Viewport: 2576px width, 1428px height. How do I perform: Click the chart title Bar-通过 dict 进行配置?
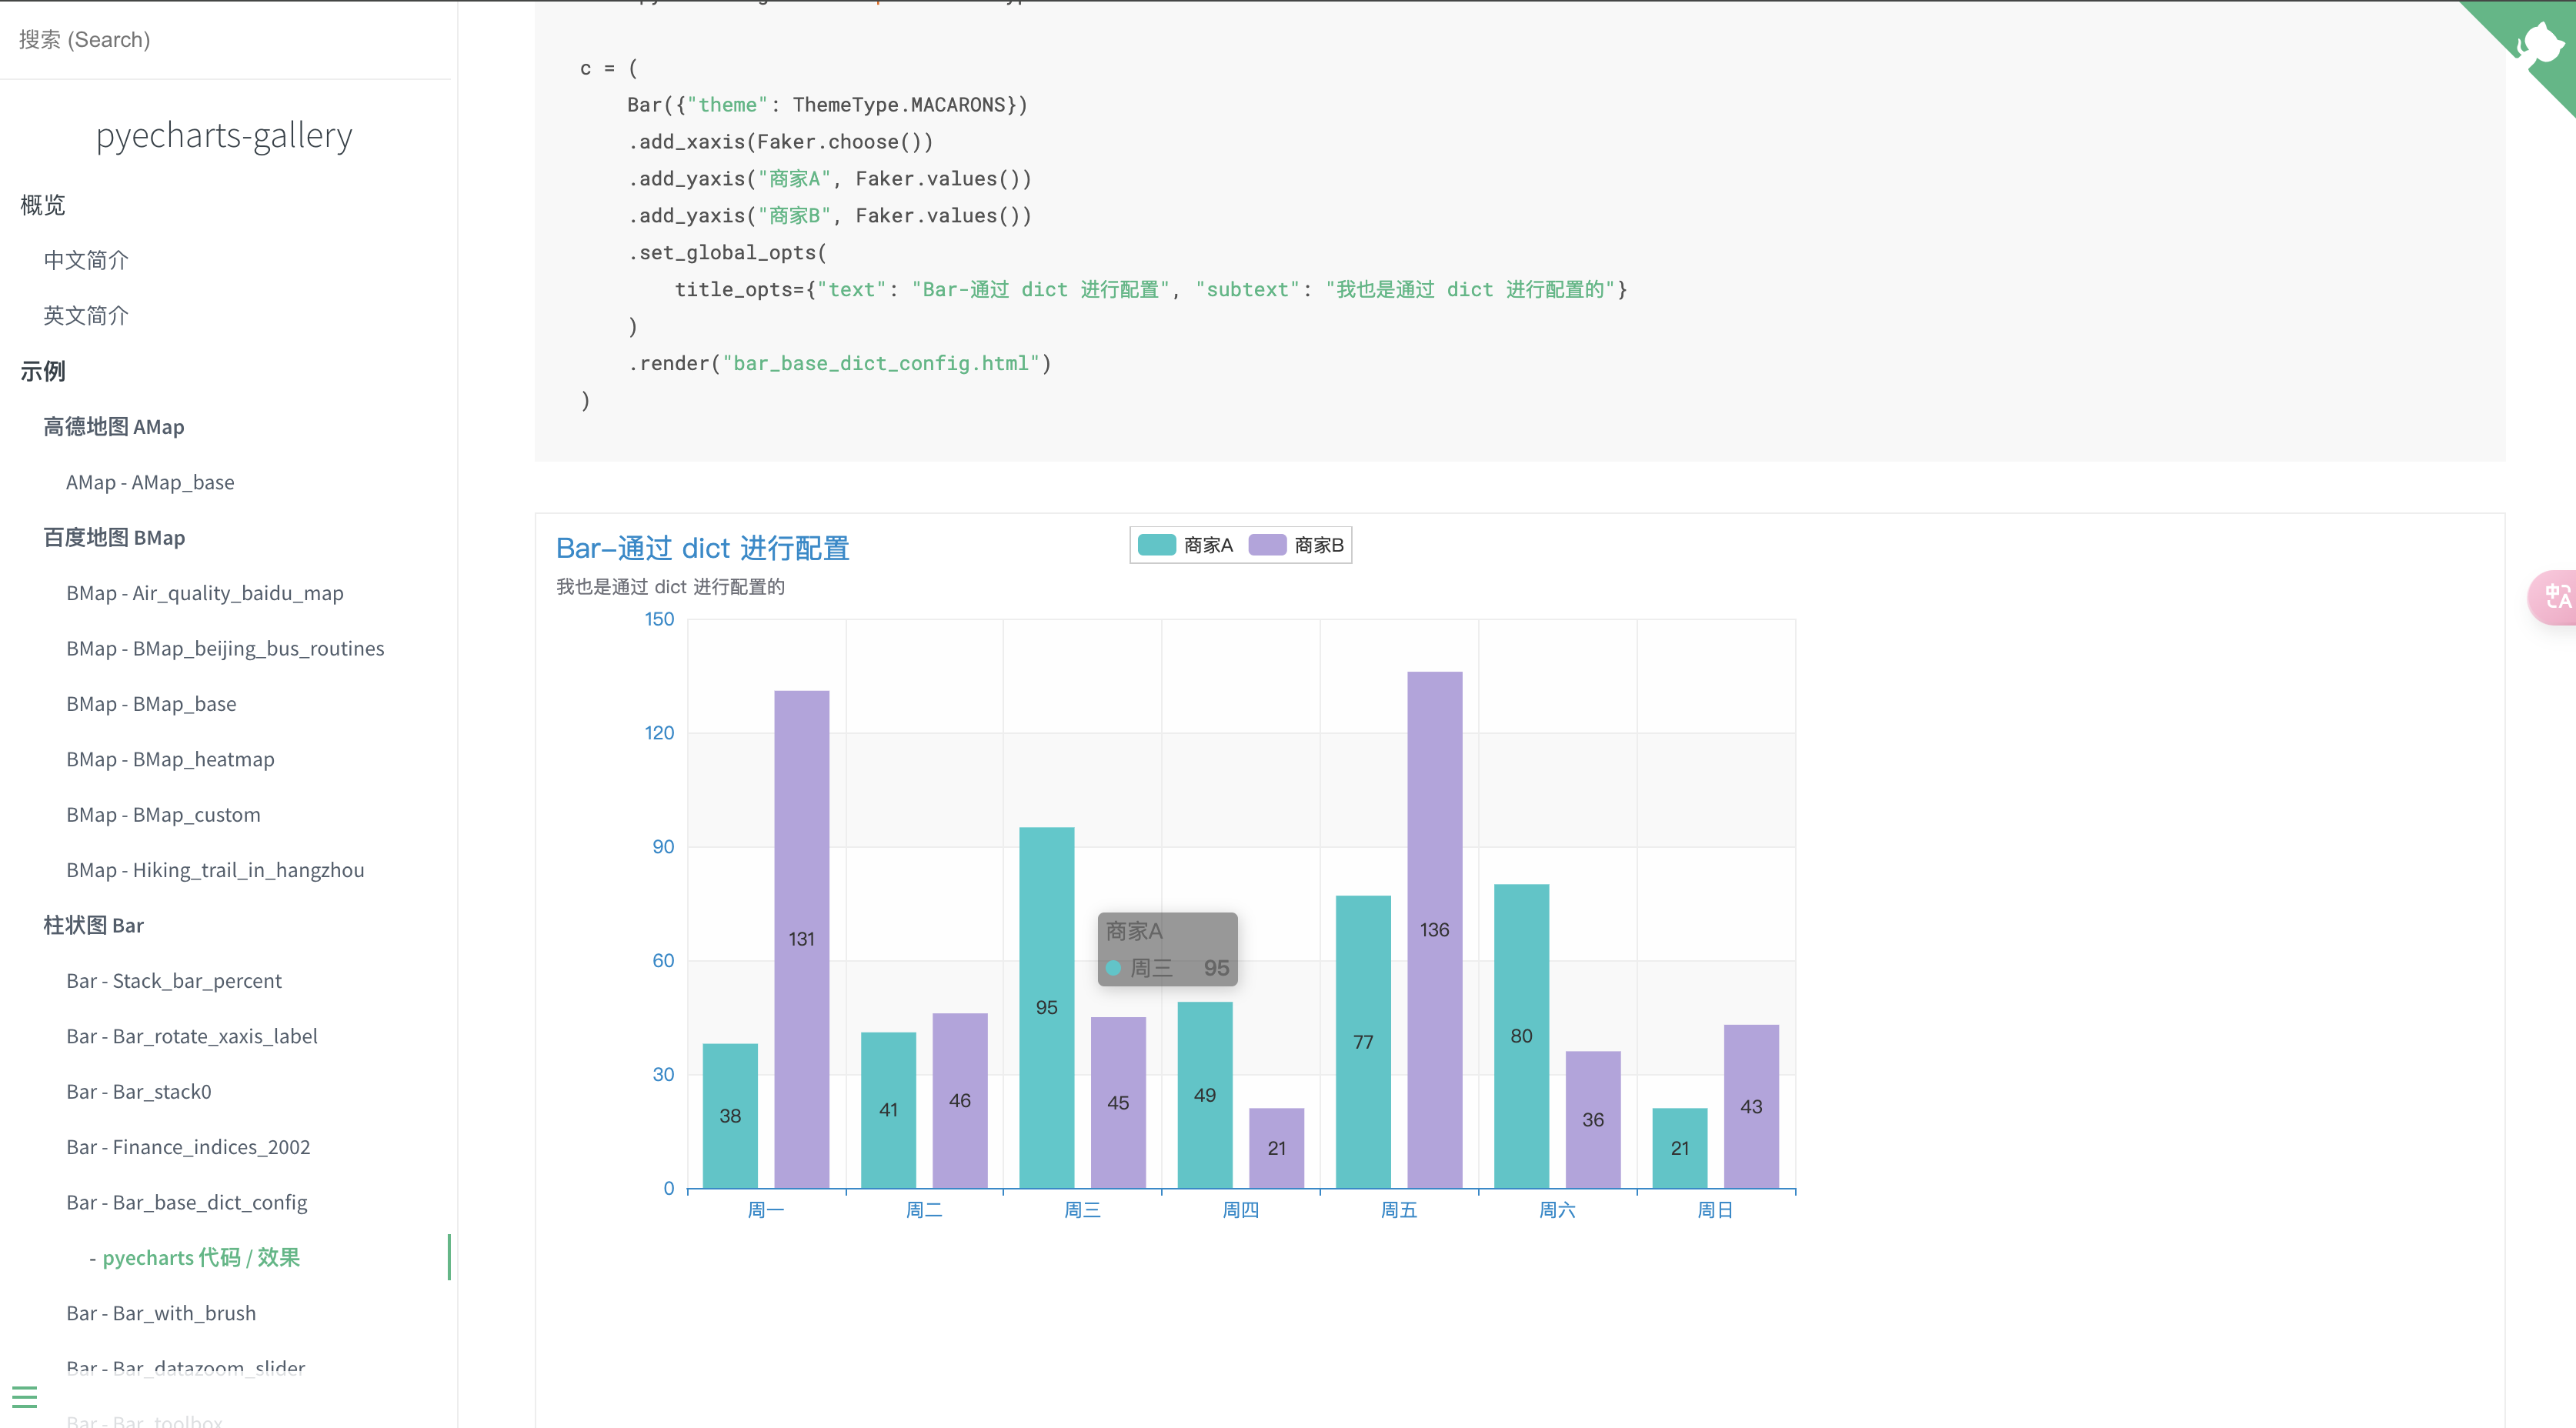coord(702,549)
